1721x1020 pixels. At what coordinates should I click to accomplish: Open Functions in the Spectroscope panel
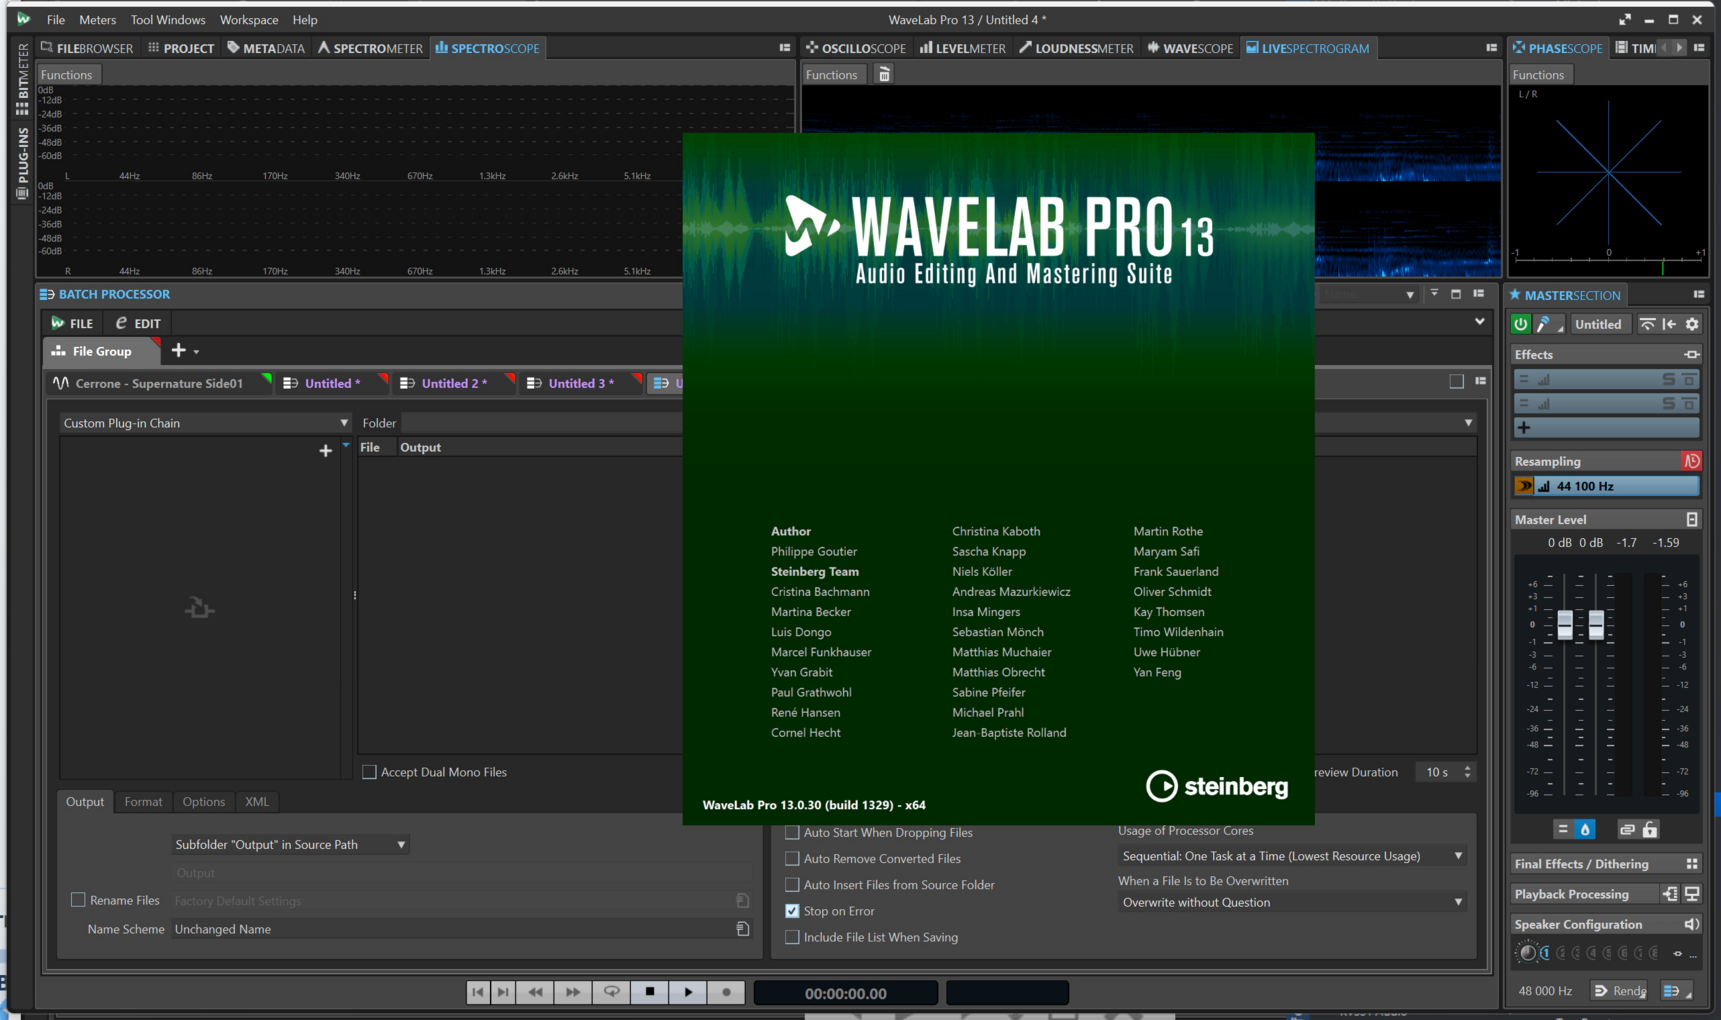click(67, 75)
